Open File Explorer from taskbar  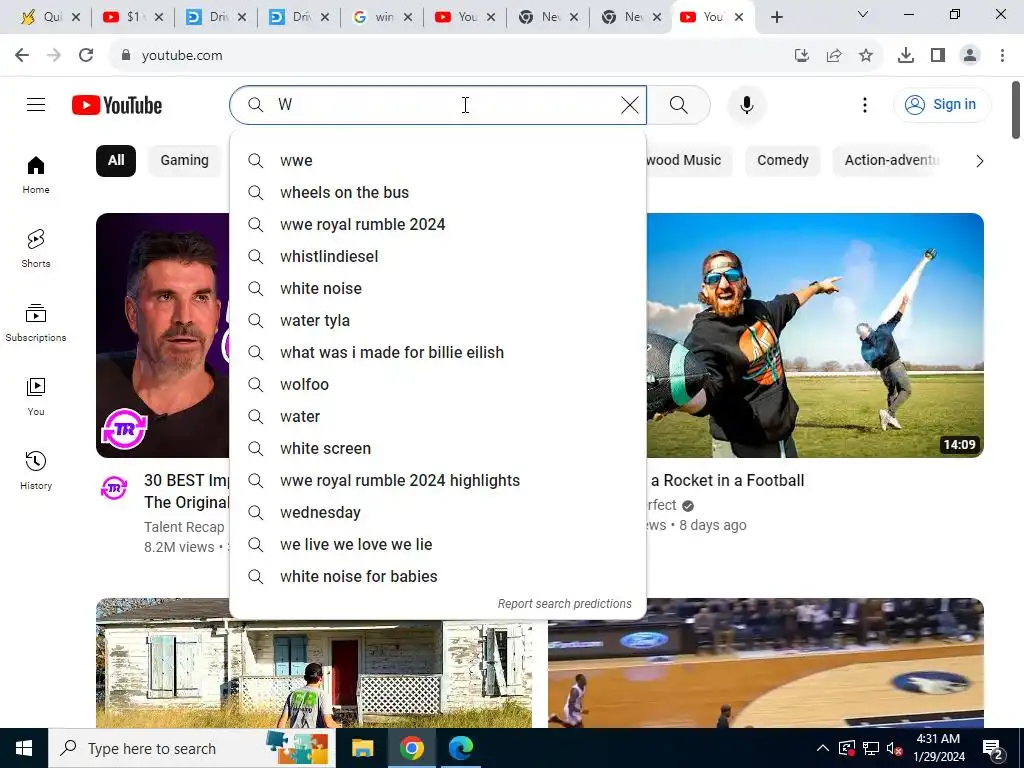(362, 748)
